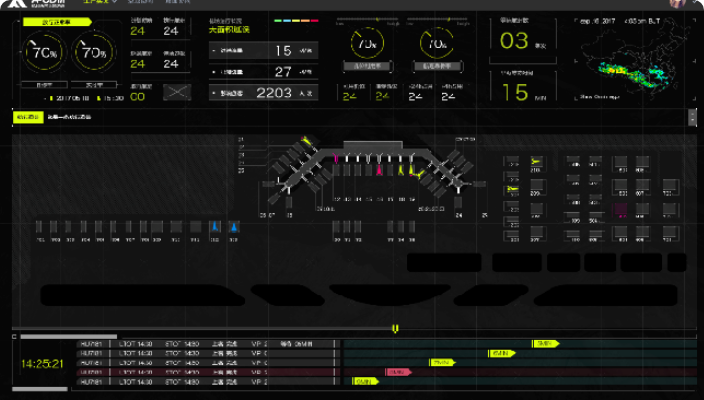Click the left 70% circular gauge
704x400 pixels.
pyautogui.click(x=44, y=53)
